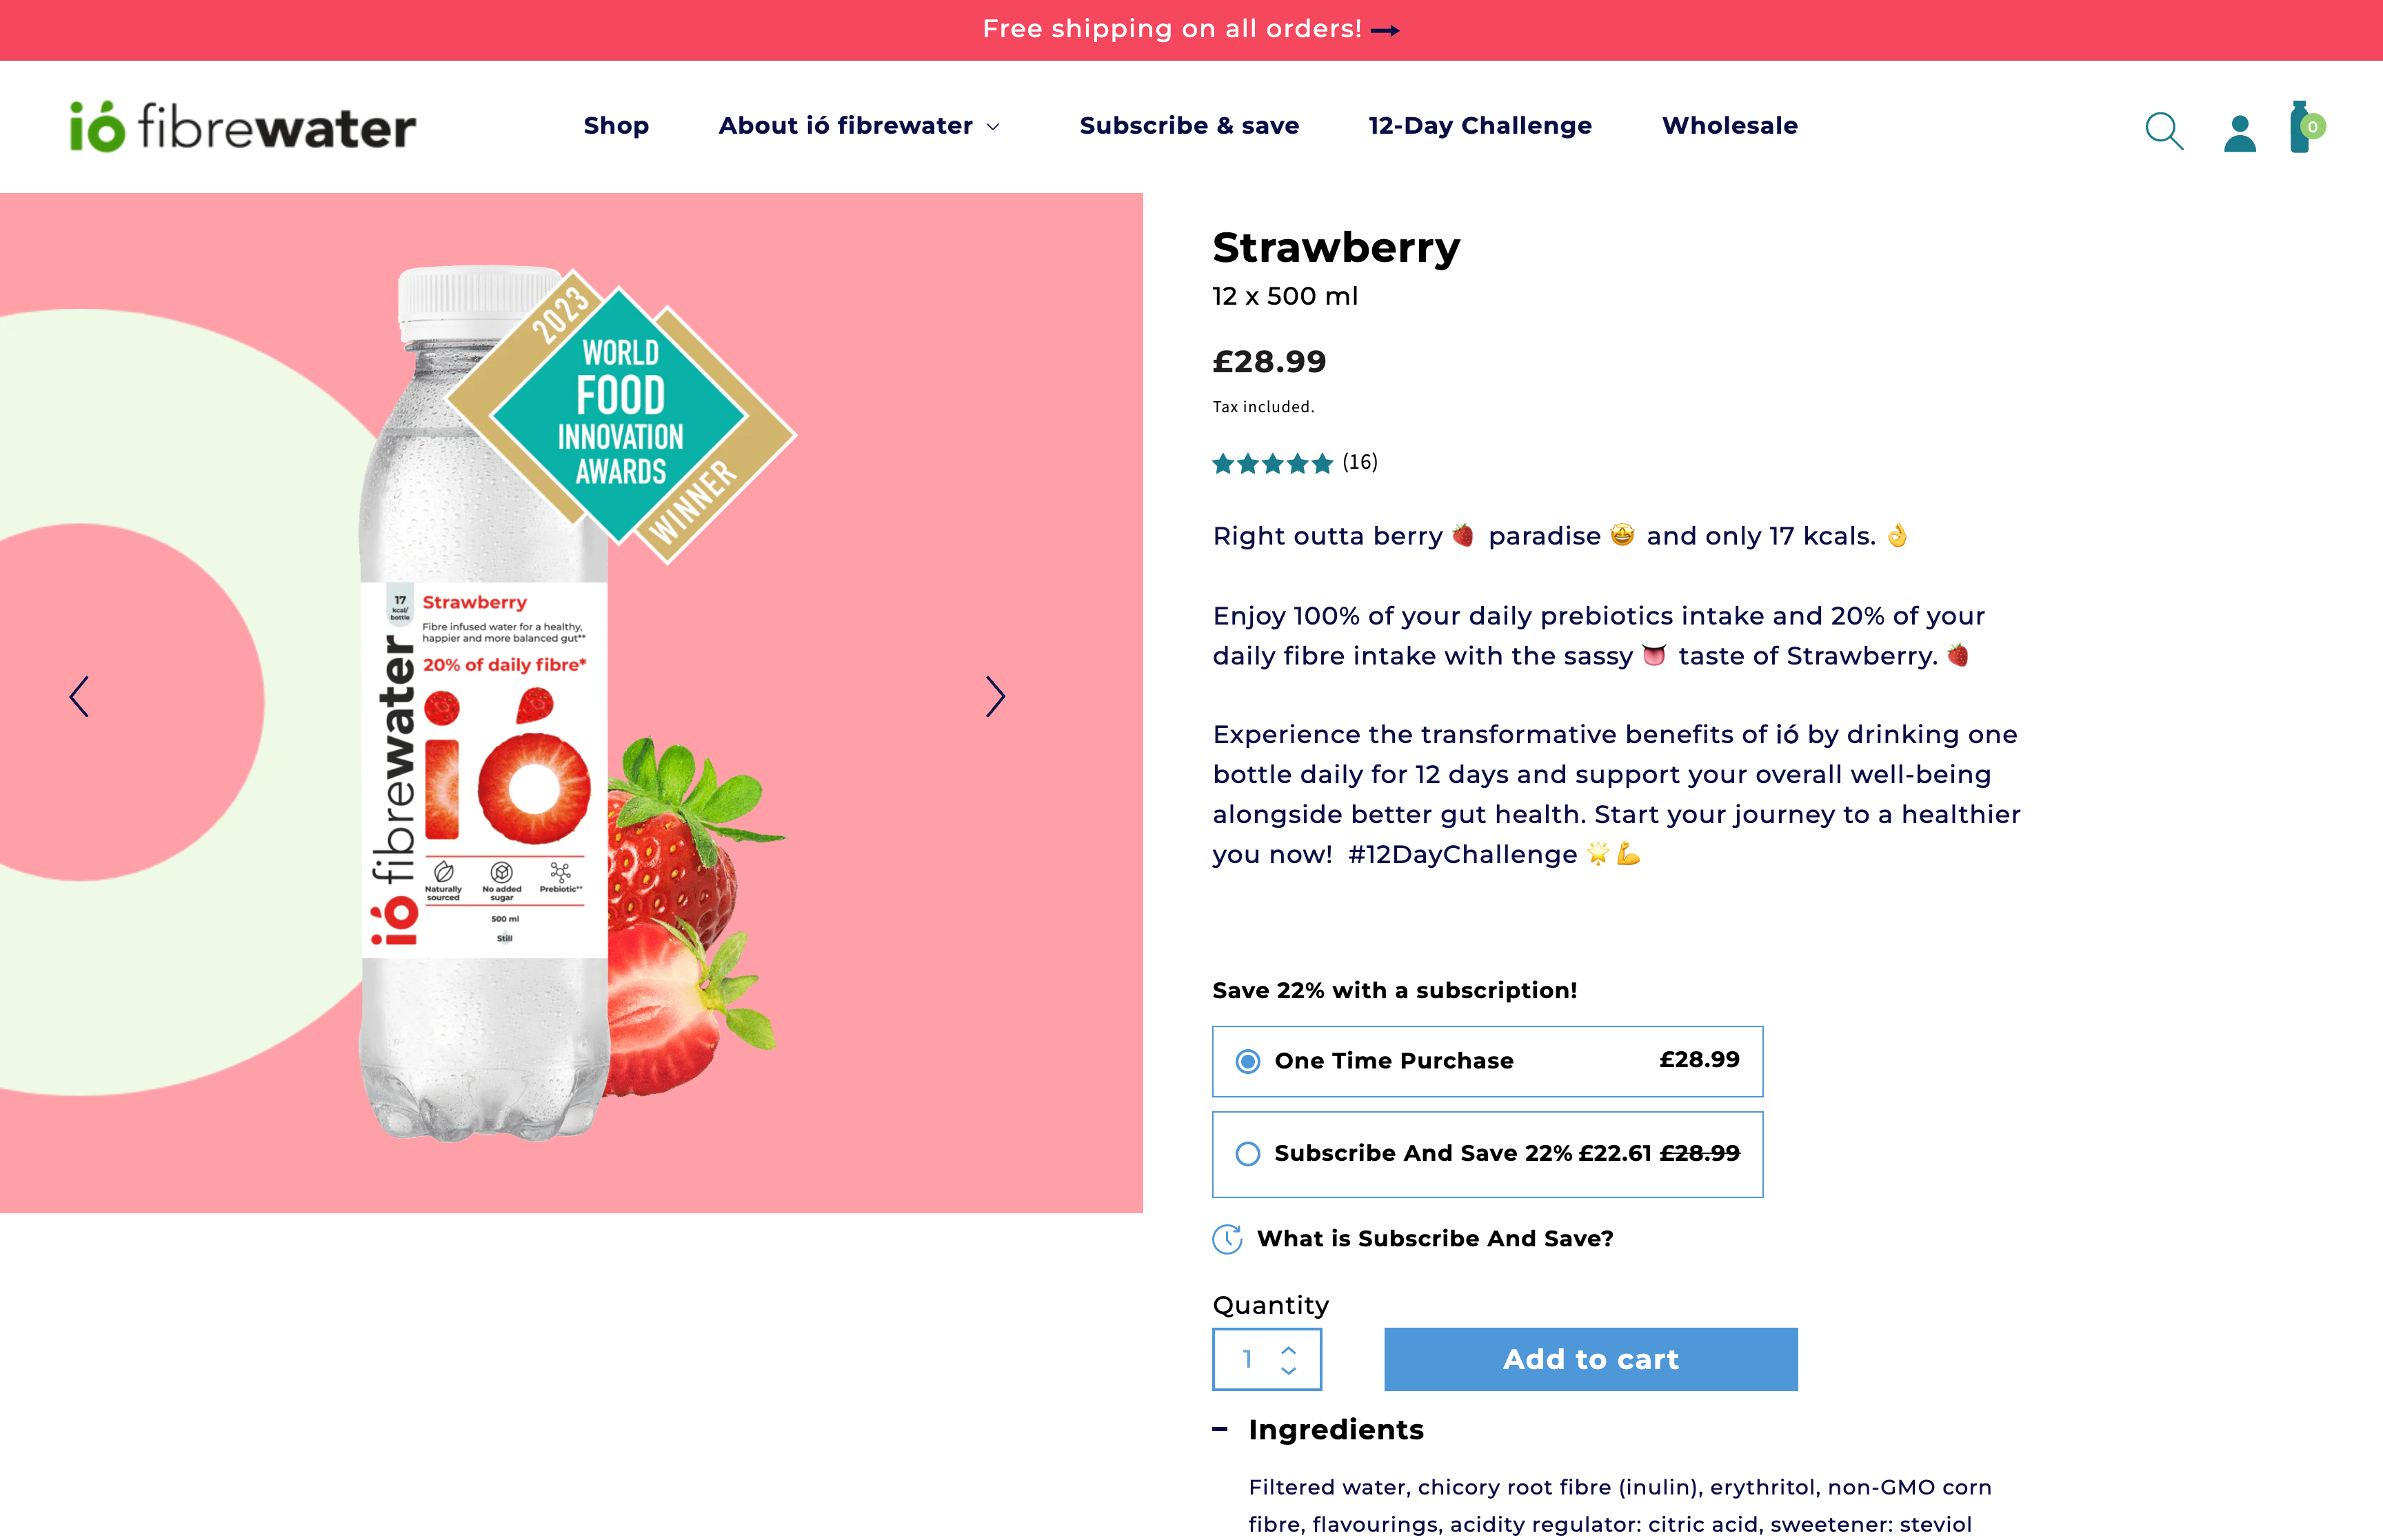The width and height of the screenshot is (2383, 1540).
Task: Expand About ió fibrewater dropdown menu
Action: [859, 126]
